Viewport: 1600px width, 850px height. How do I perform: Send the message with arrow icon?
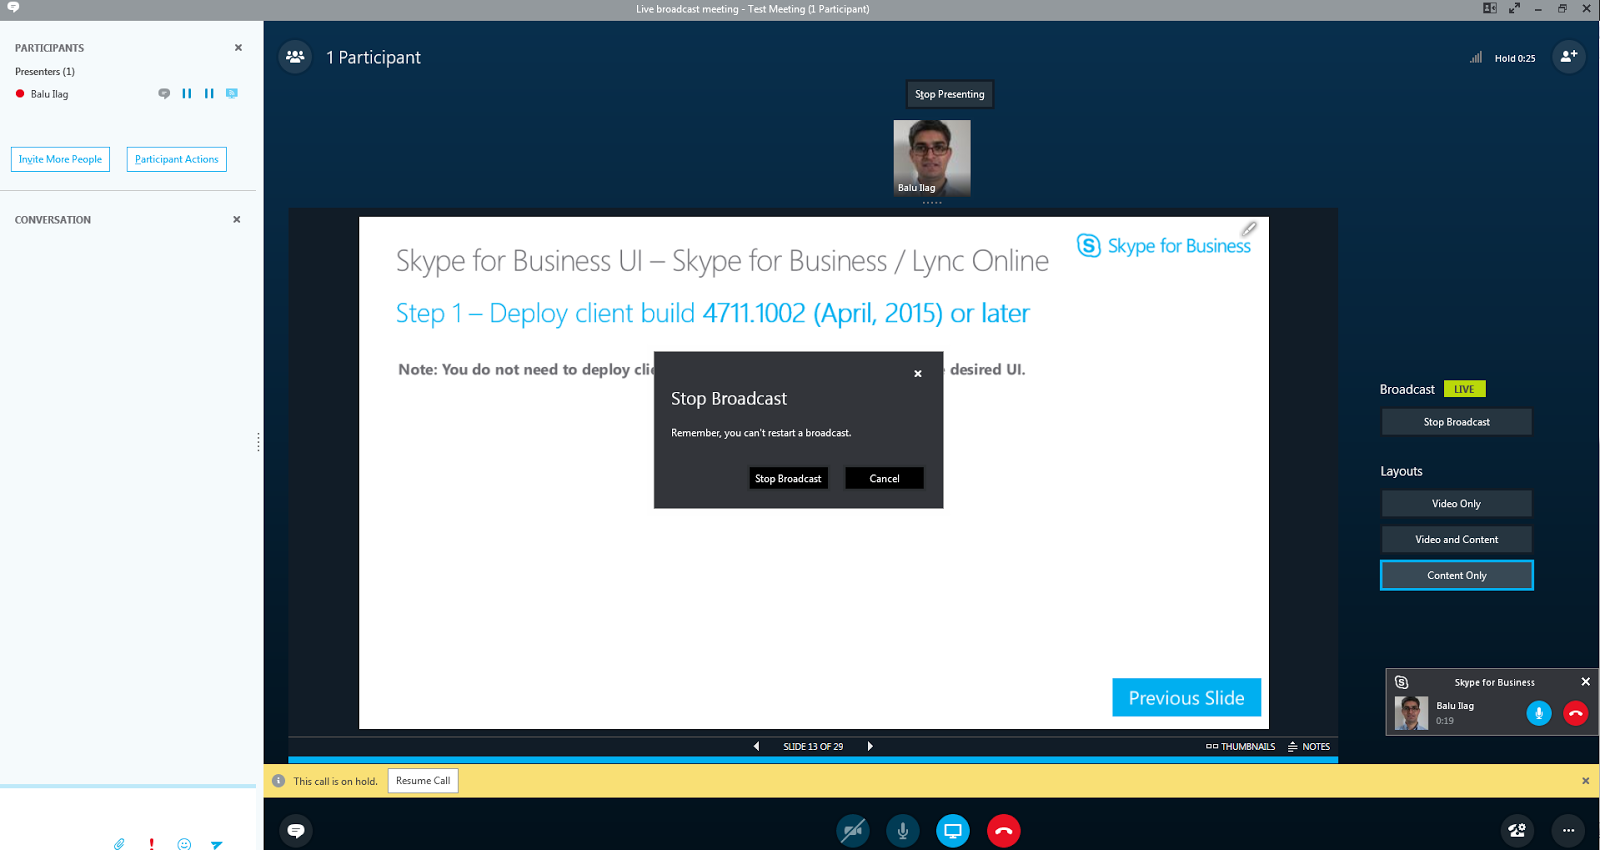[217, 844]
